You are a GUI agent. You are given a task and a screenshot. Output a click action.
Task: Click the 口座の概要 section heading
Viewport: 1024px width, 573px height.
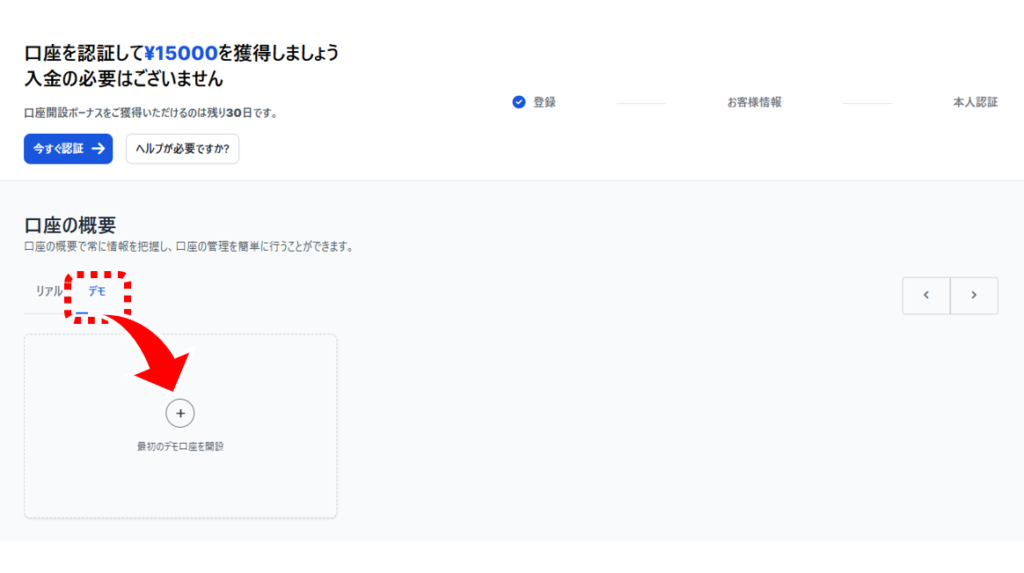70,225
